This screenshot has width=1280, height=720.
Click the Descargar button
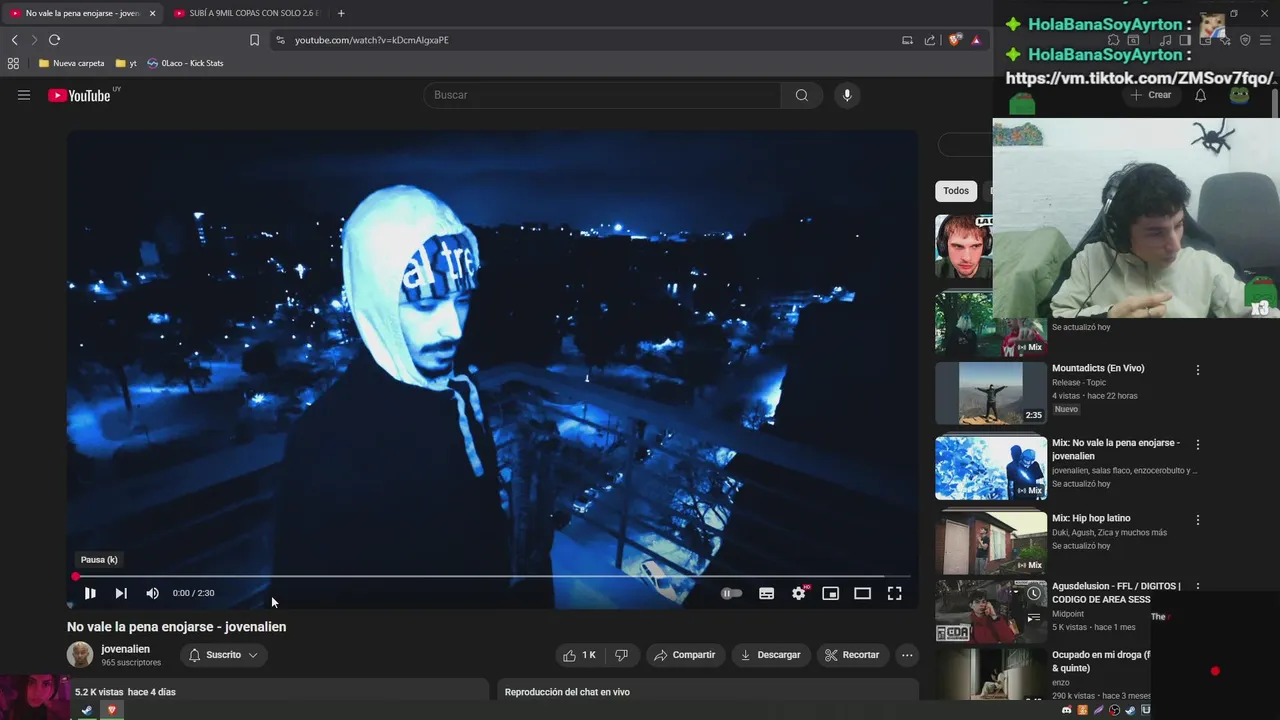point(770,655)
